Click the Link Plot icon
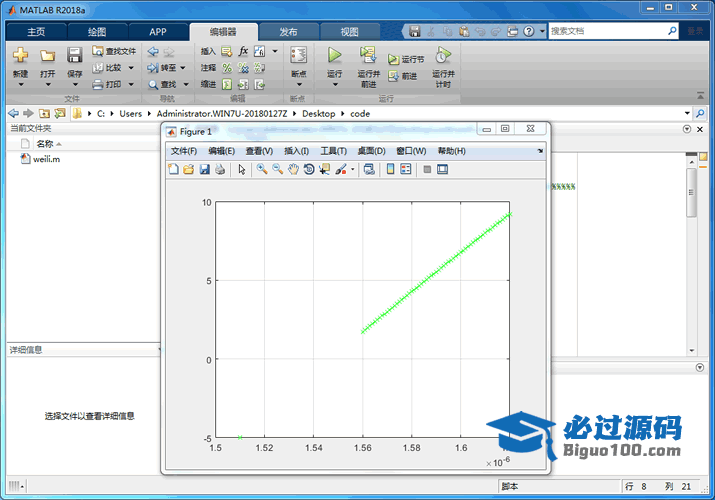This screenshot has height=500, width=715. click(x=369, y=170)
